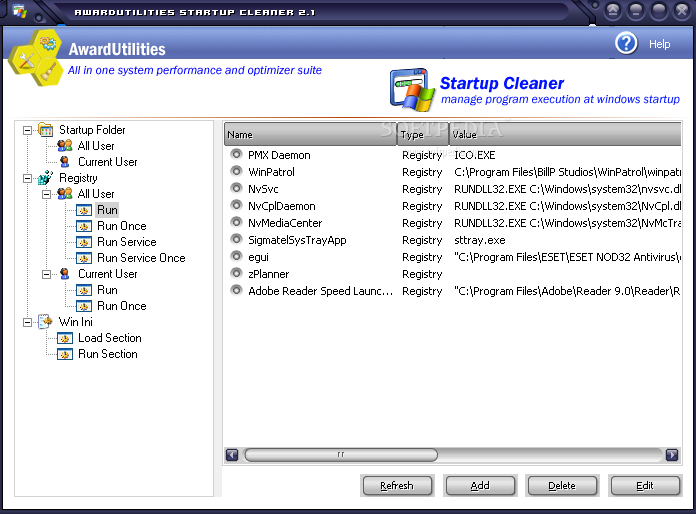This screenshot has height=514, width=696.
Task: Select Run Once under All User
Action: click(122, 226)
